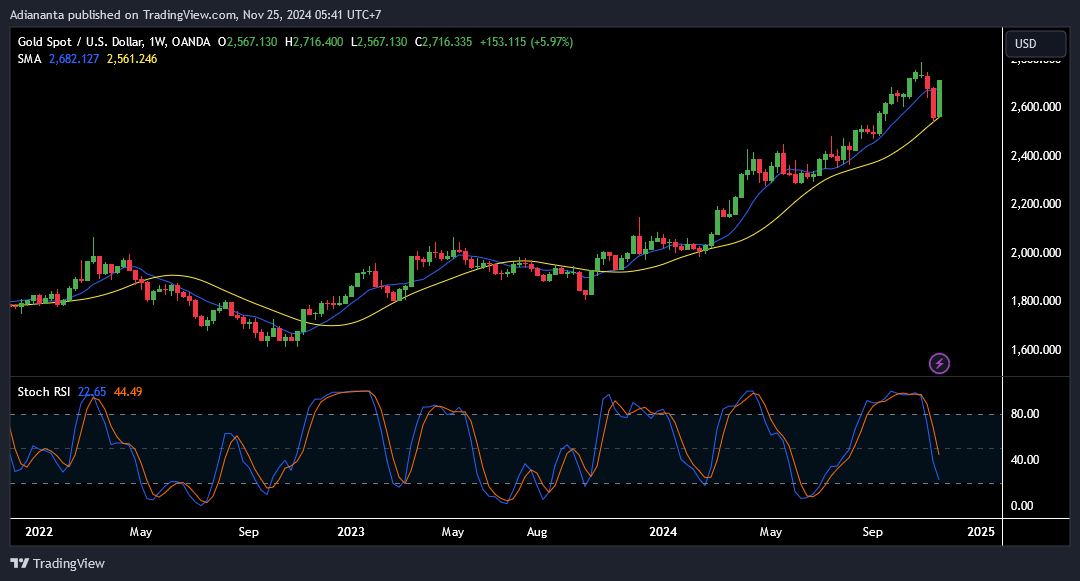This screenshot has height=581, width=1080.
Task: Click the 2,600.000 price axis label
Action: (x=1036, y=107)
